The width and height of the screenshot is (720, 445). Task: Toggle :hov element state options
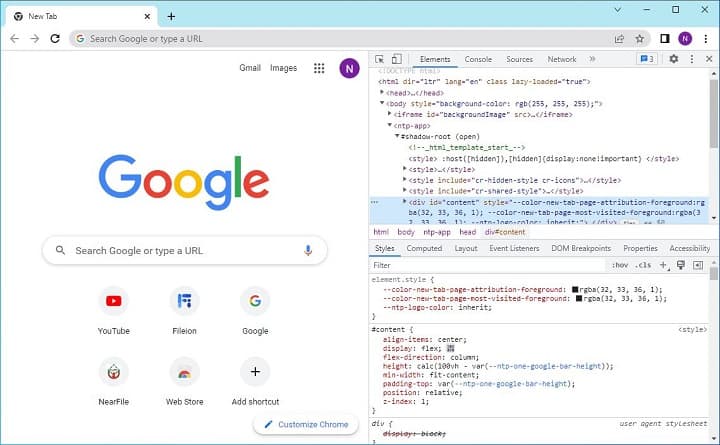(620, 265)
